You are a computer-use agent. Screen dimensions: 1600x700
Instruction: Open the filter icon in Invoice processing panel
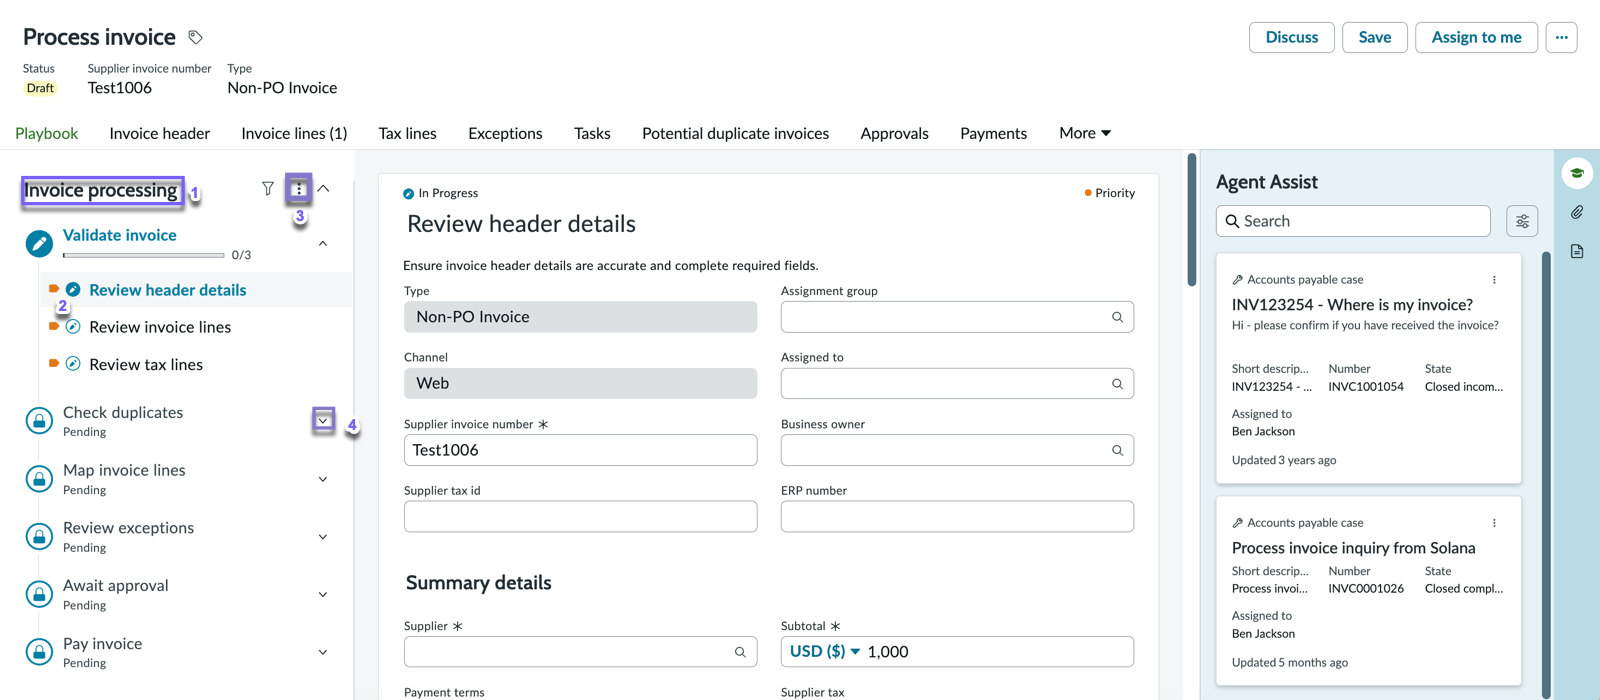[x=268, y=188]
